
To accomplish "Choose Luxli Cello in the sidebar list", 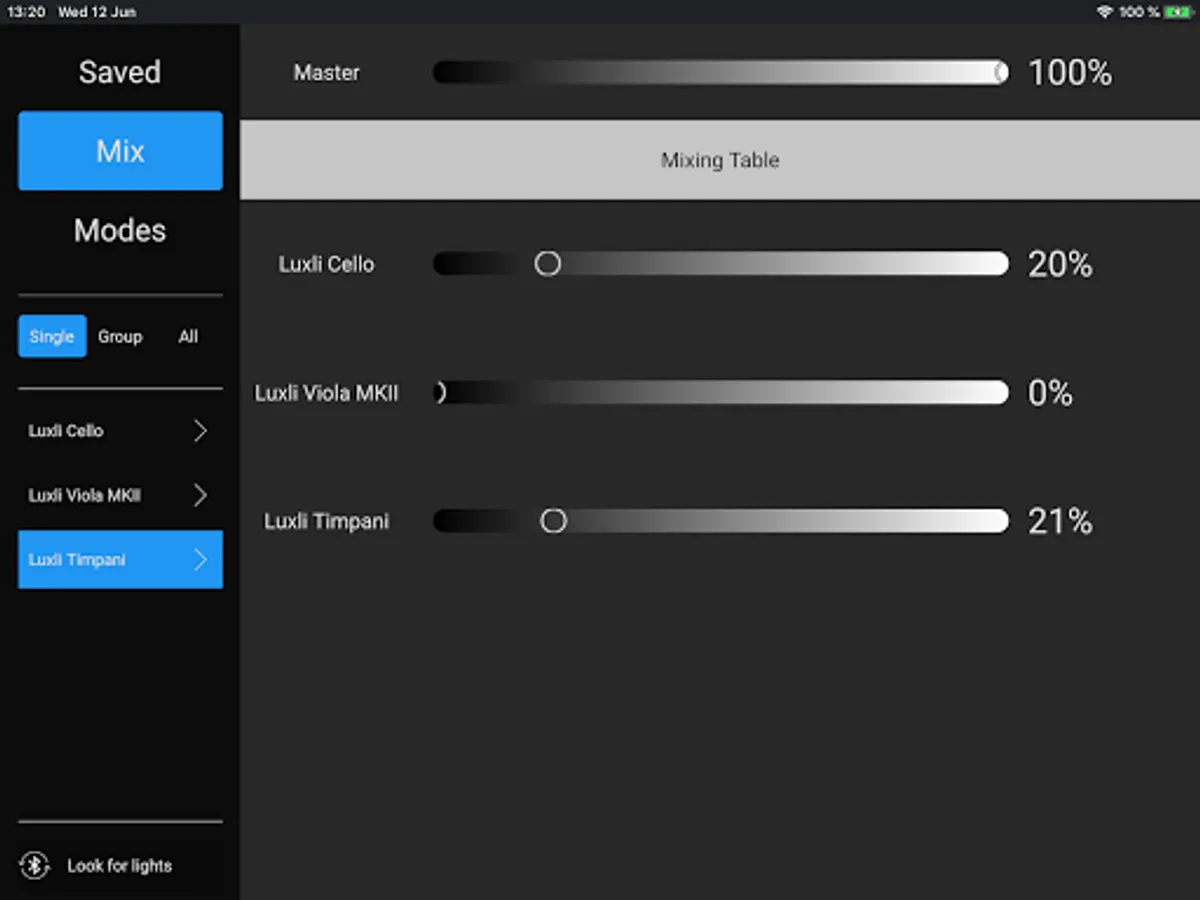I will point(120,431).
